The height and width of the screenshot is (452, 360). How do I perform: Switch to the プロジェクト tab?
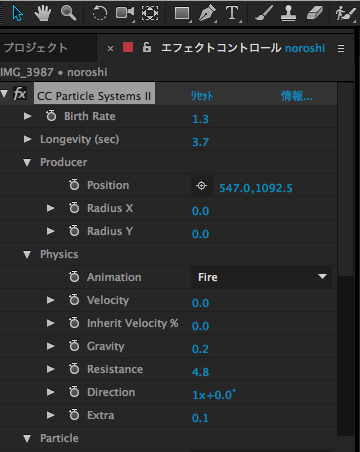36,48
